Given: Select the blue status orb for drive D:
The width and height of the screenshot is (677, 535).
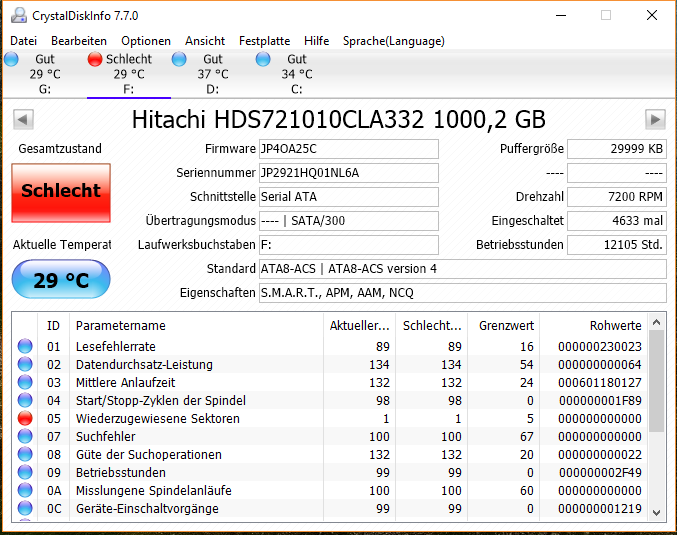Looking at the screenshot, I should 179,59.
